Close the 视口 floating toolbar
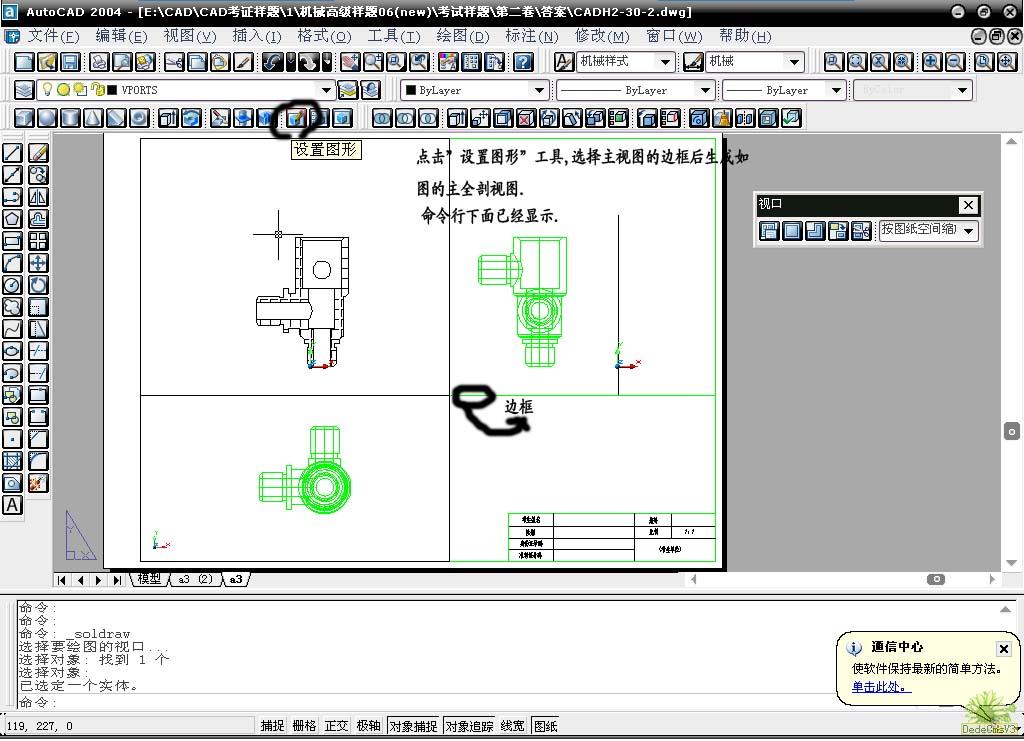1024x741 pixels. pyautogui.click(x=967, y=205)
